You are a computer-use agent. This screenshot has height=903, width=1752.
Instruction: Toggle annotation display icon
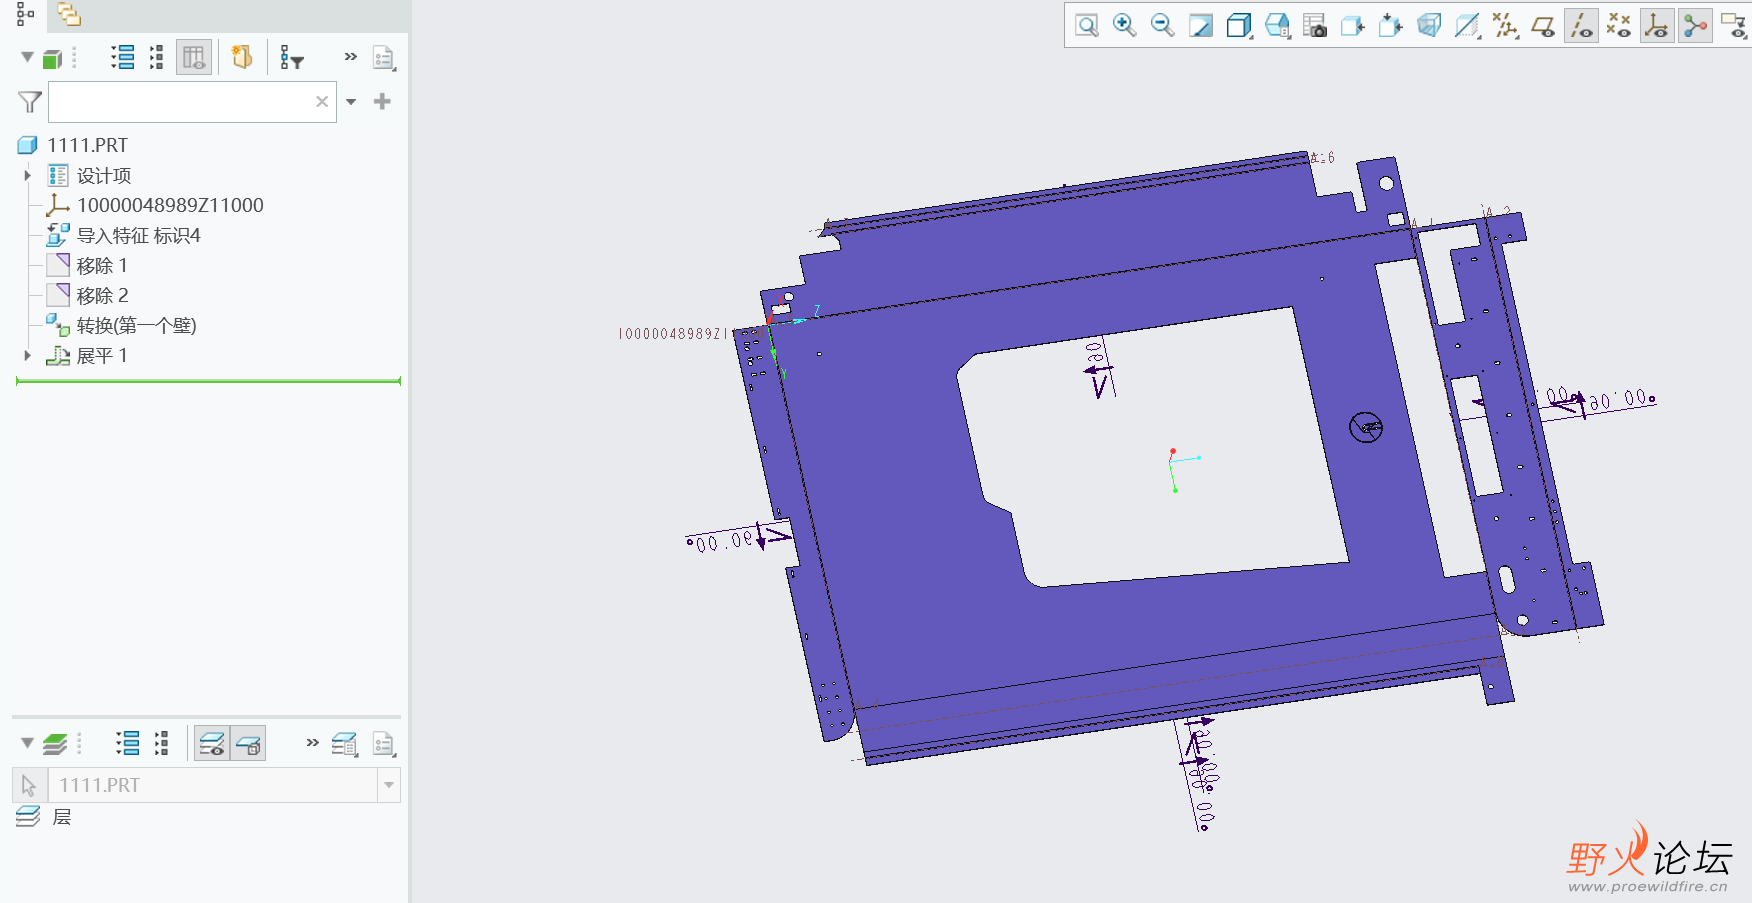1733,25
